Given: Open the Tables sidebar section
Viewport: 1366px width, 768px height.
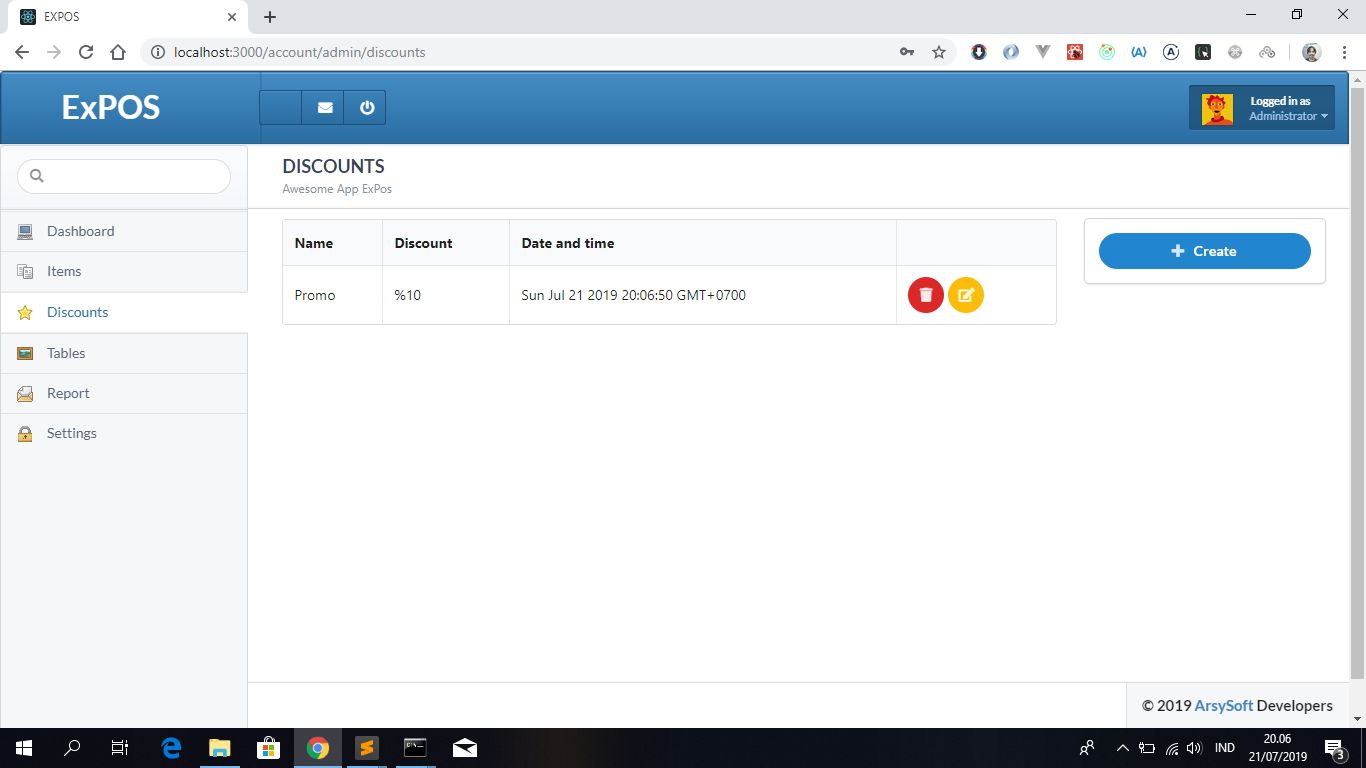Looking at the screenshot, I should 66,353.
